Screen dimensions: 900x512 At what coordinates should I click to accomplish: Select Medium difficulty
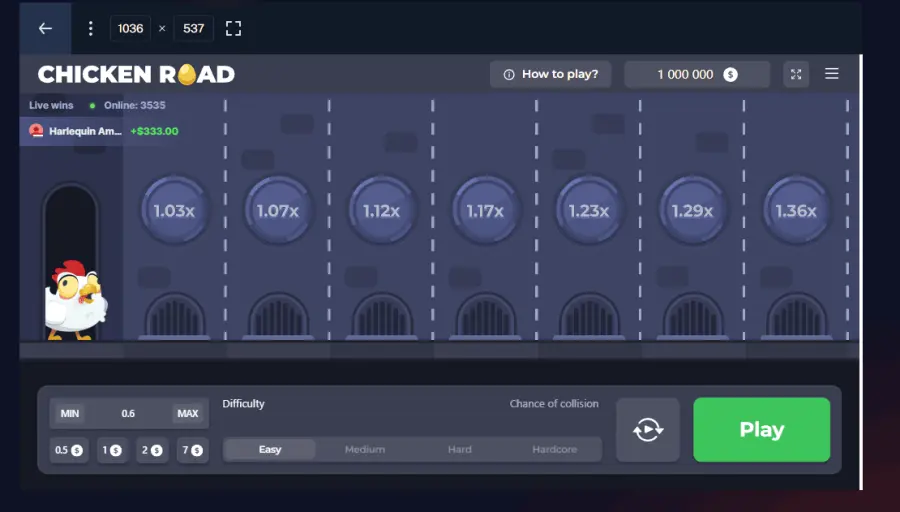365,449
